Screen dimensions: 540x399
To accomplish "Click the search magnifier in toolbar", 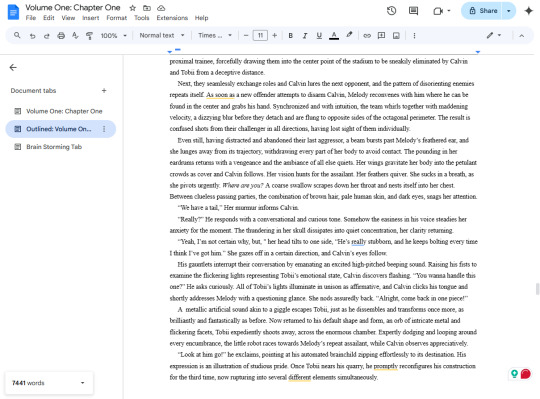I will pyautogui.click(x=17, y=35).
